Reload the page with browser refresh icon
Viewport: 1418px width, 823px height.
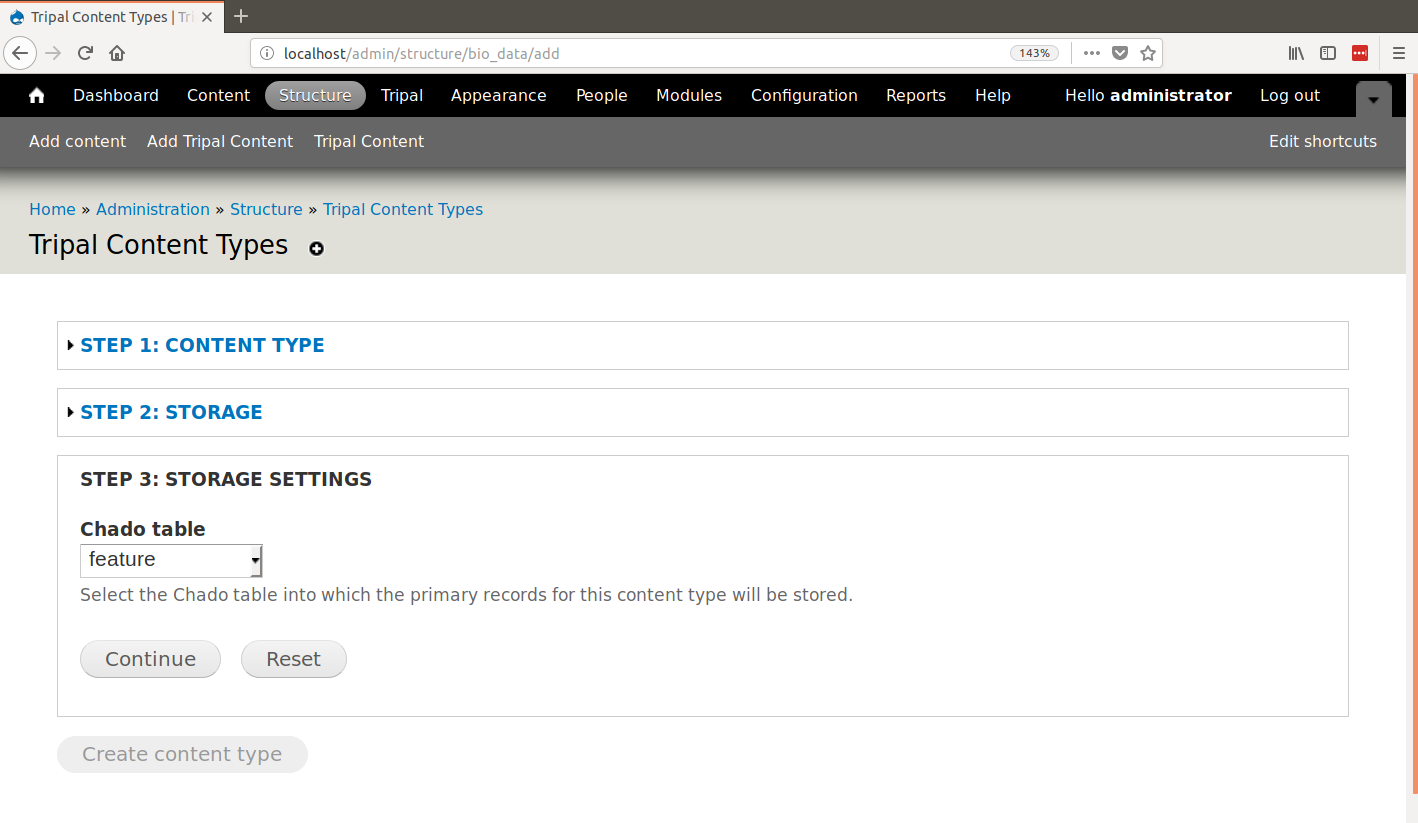[x=86, y=53]
